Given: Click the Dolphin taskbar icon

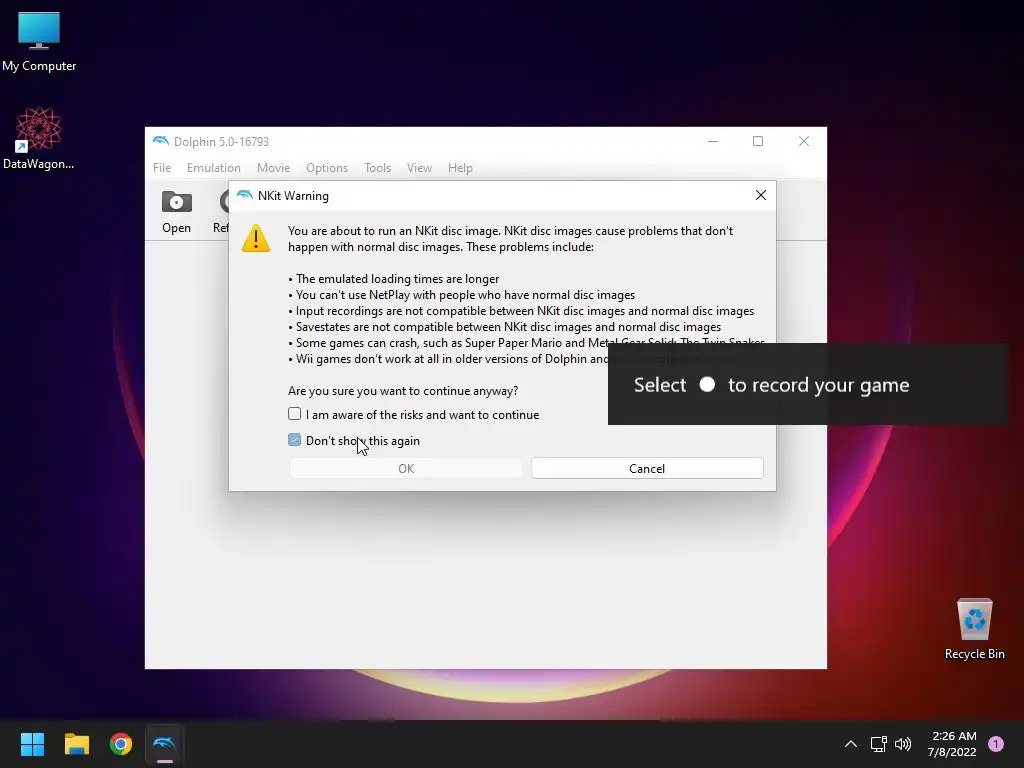Looking at the screenshot, I should tap(165, 744).
